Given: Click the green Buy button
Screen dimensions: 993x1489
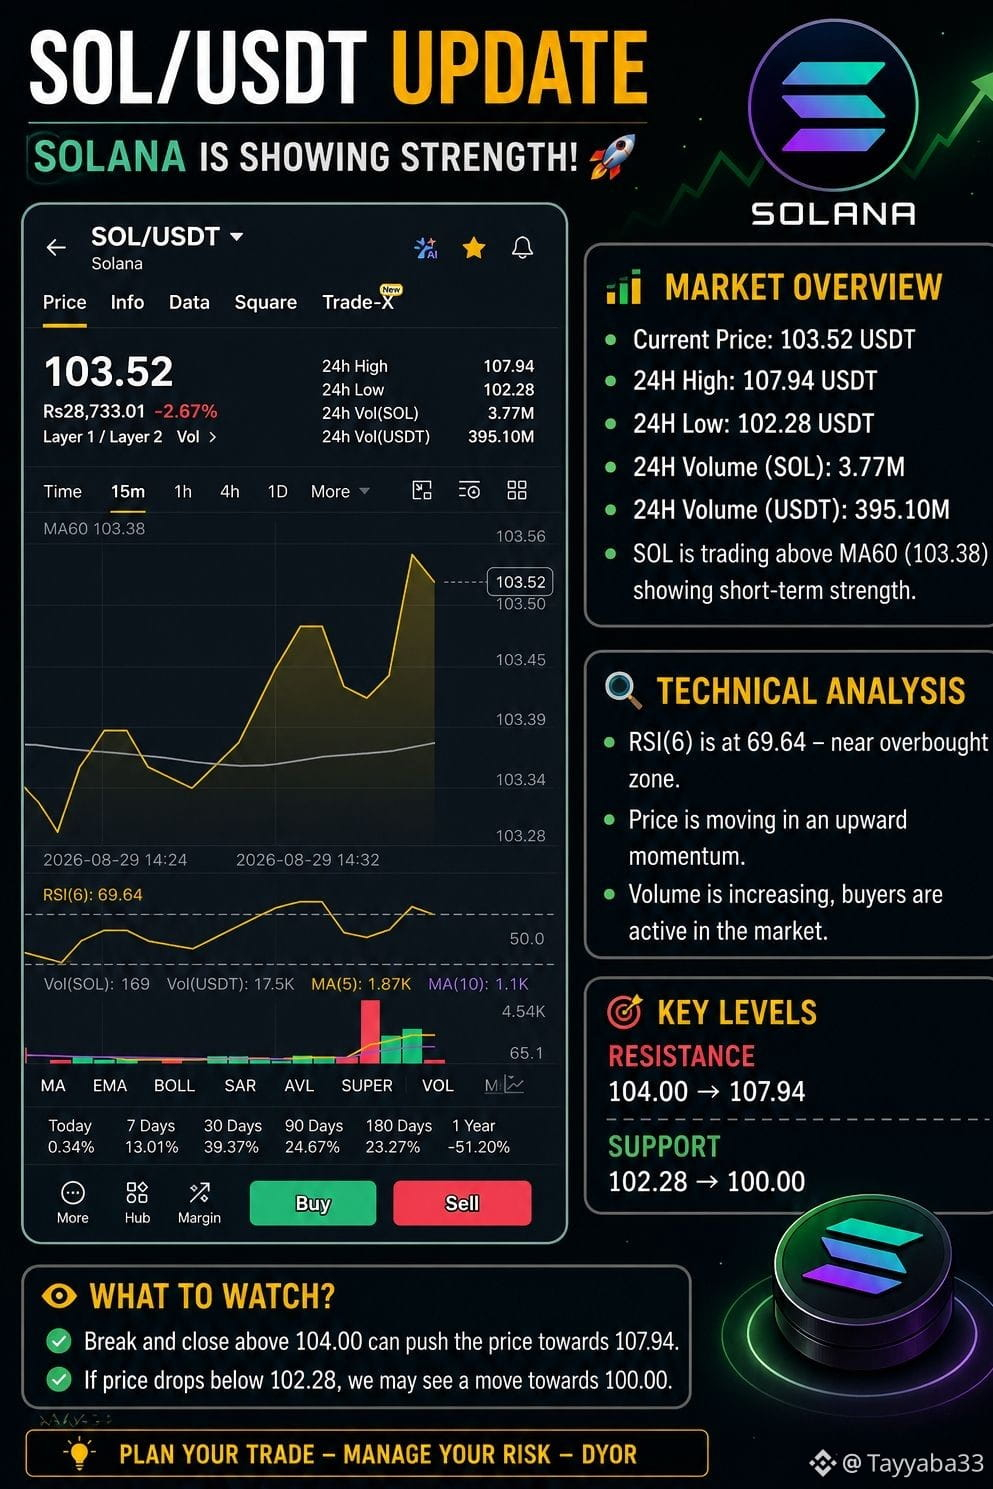Looking at the screenshot, I should point(313,1203).
